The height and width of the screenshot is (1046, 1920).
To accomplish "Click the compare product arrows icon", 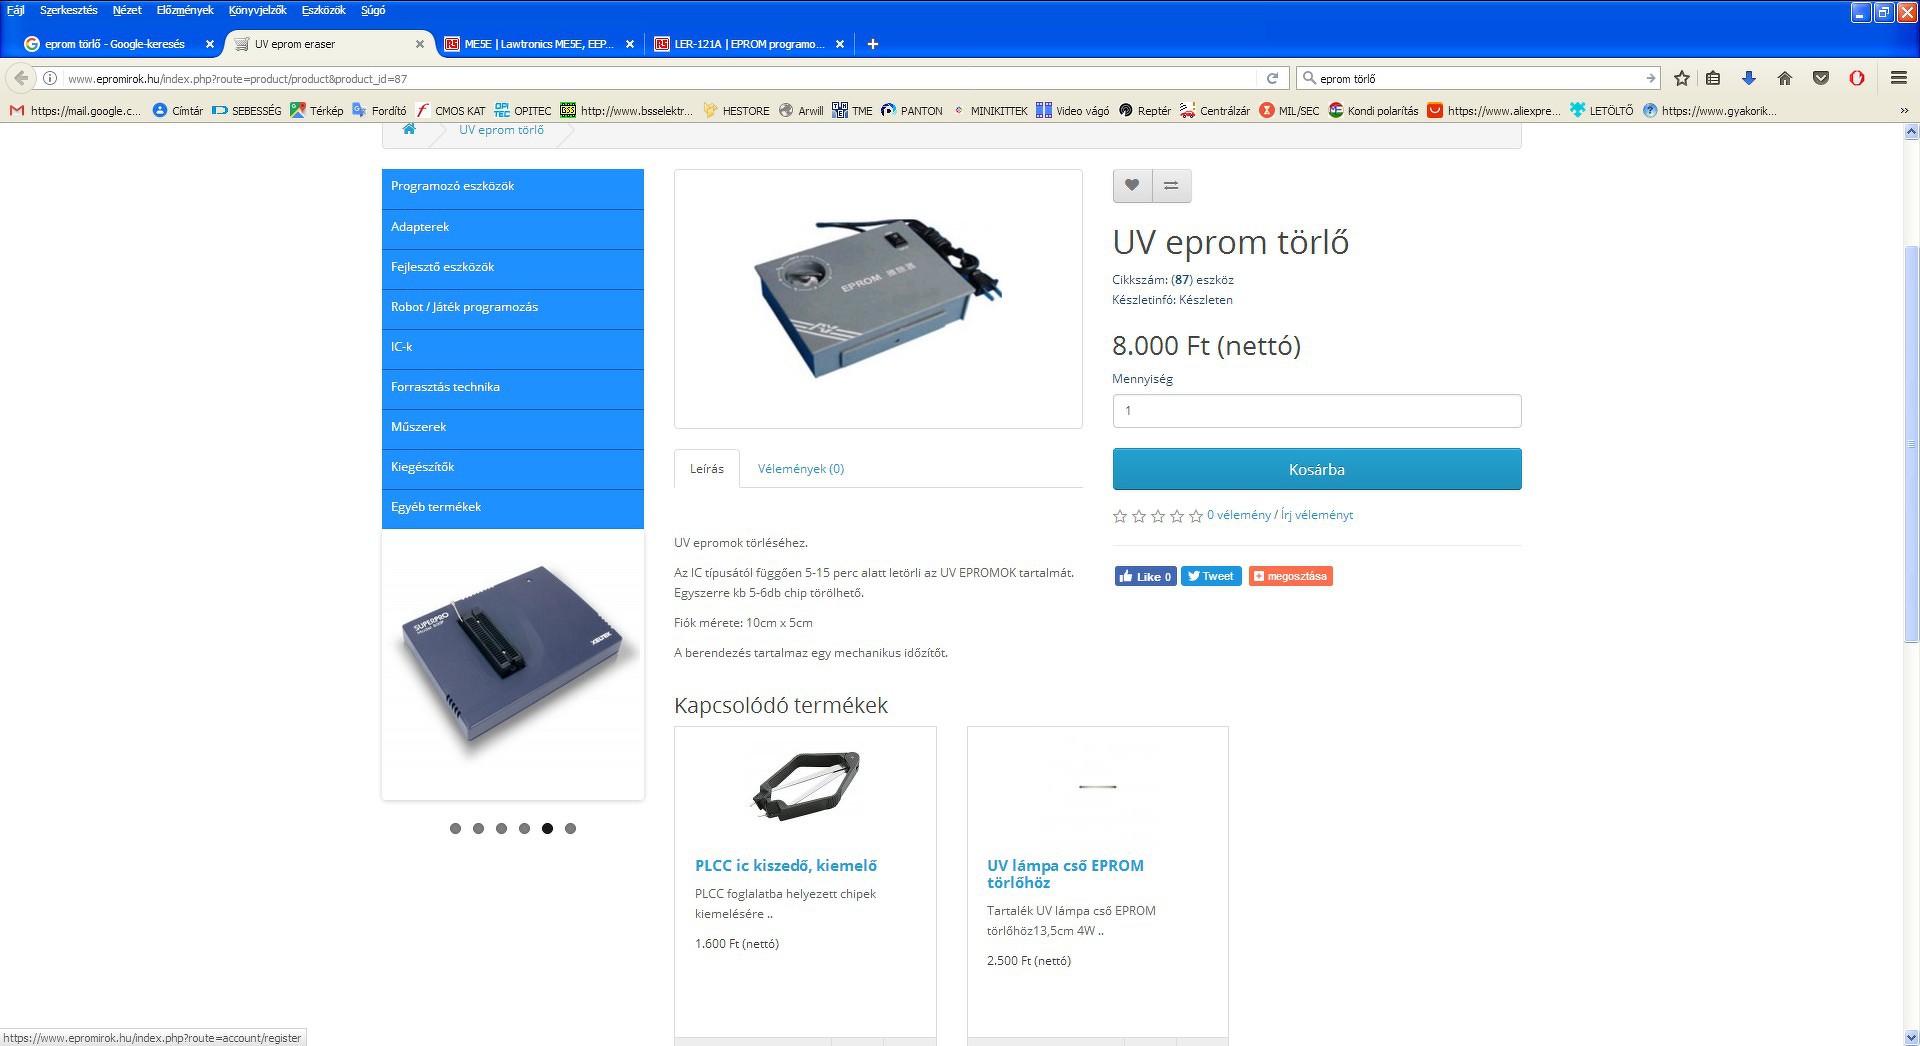I will pyautogui.click(x=1171, y=185).
